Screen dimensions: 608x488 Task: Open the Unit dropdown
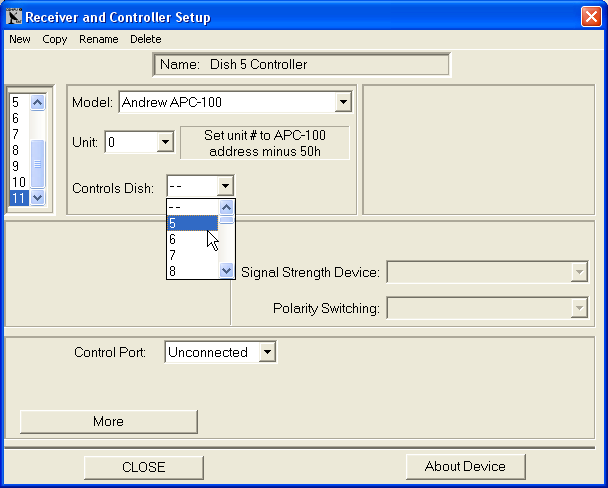(165, 143)
